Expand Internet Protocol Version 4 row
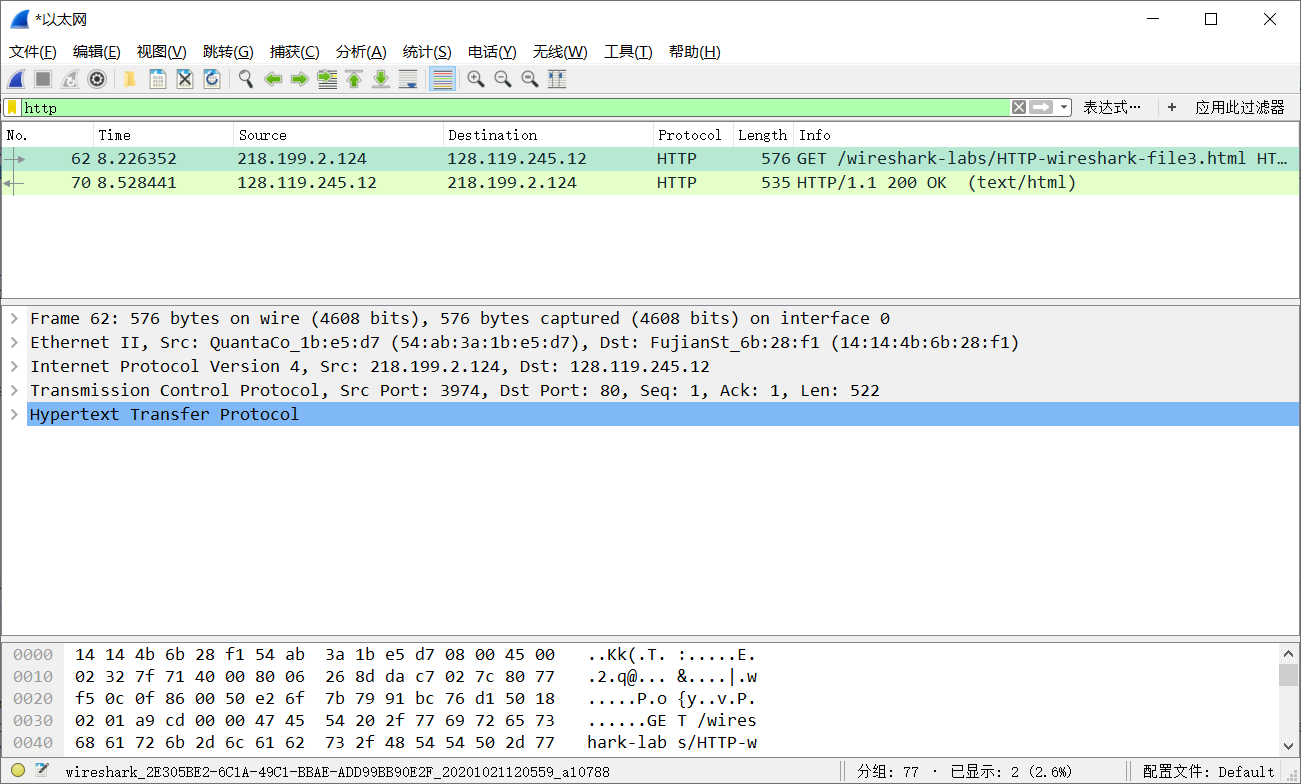 pyautogui.click(x=14, y=366)
